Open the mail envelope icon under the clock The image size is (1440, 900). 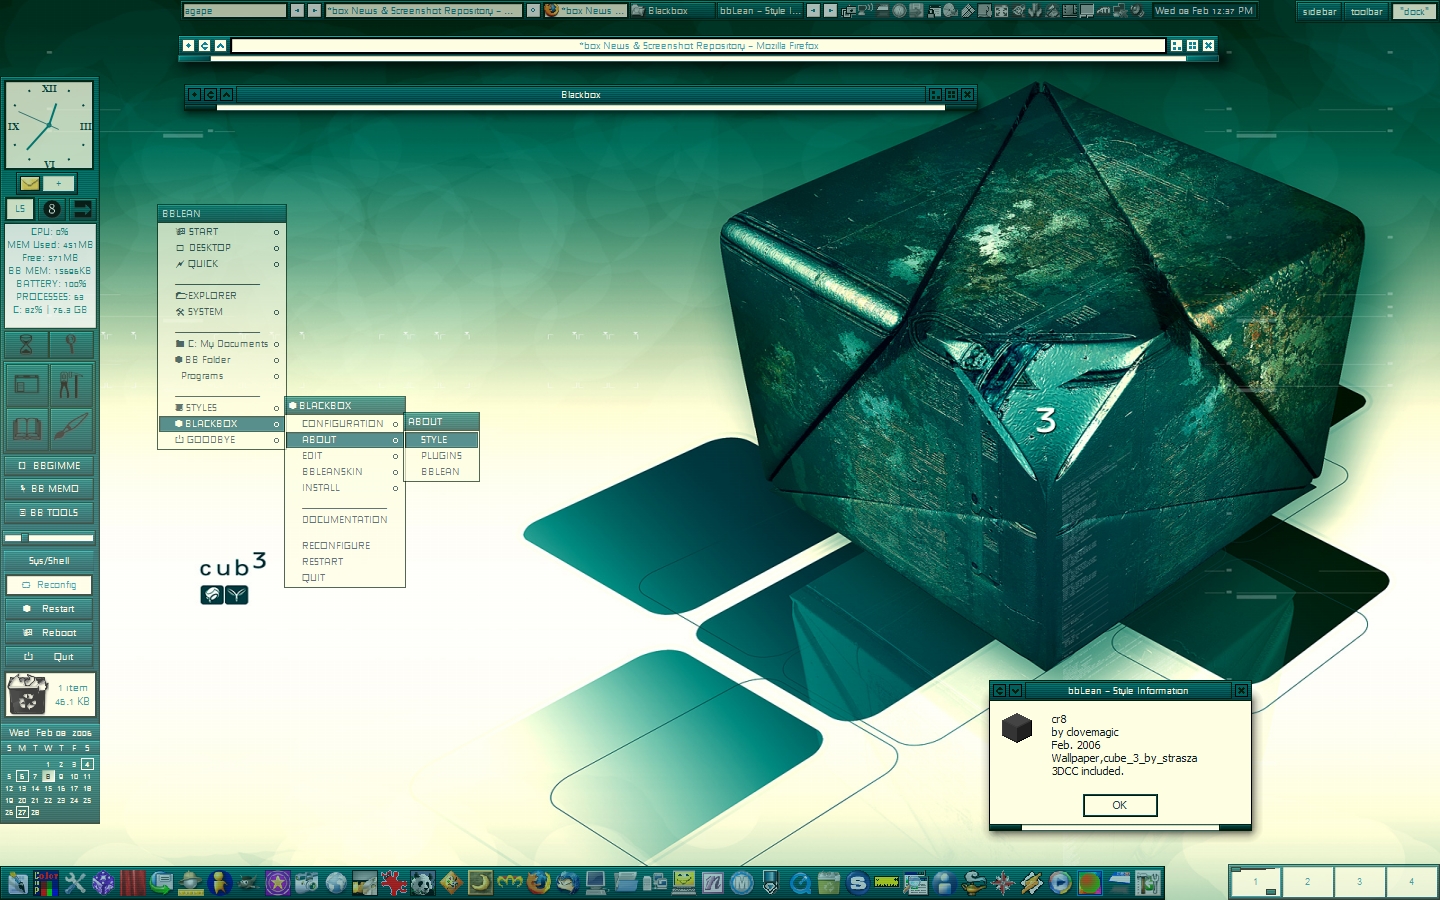29,183
